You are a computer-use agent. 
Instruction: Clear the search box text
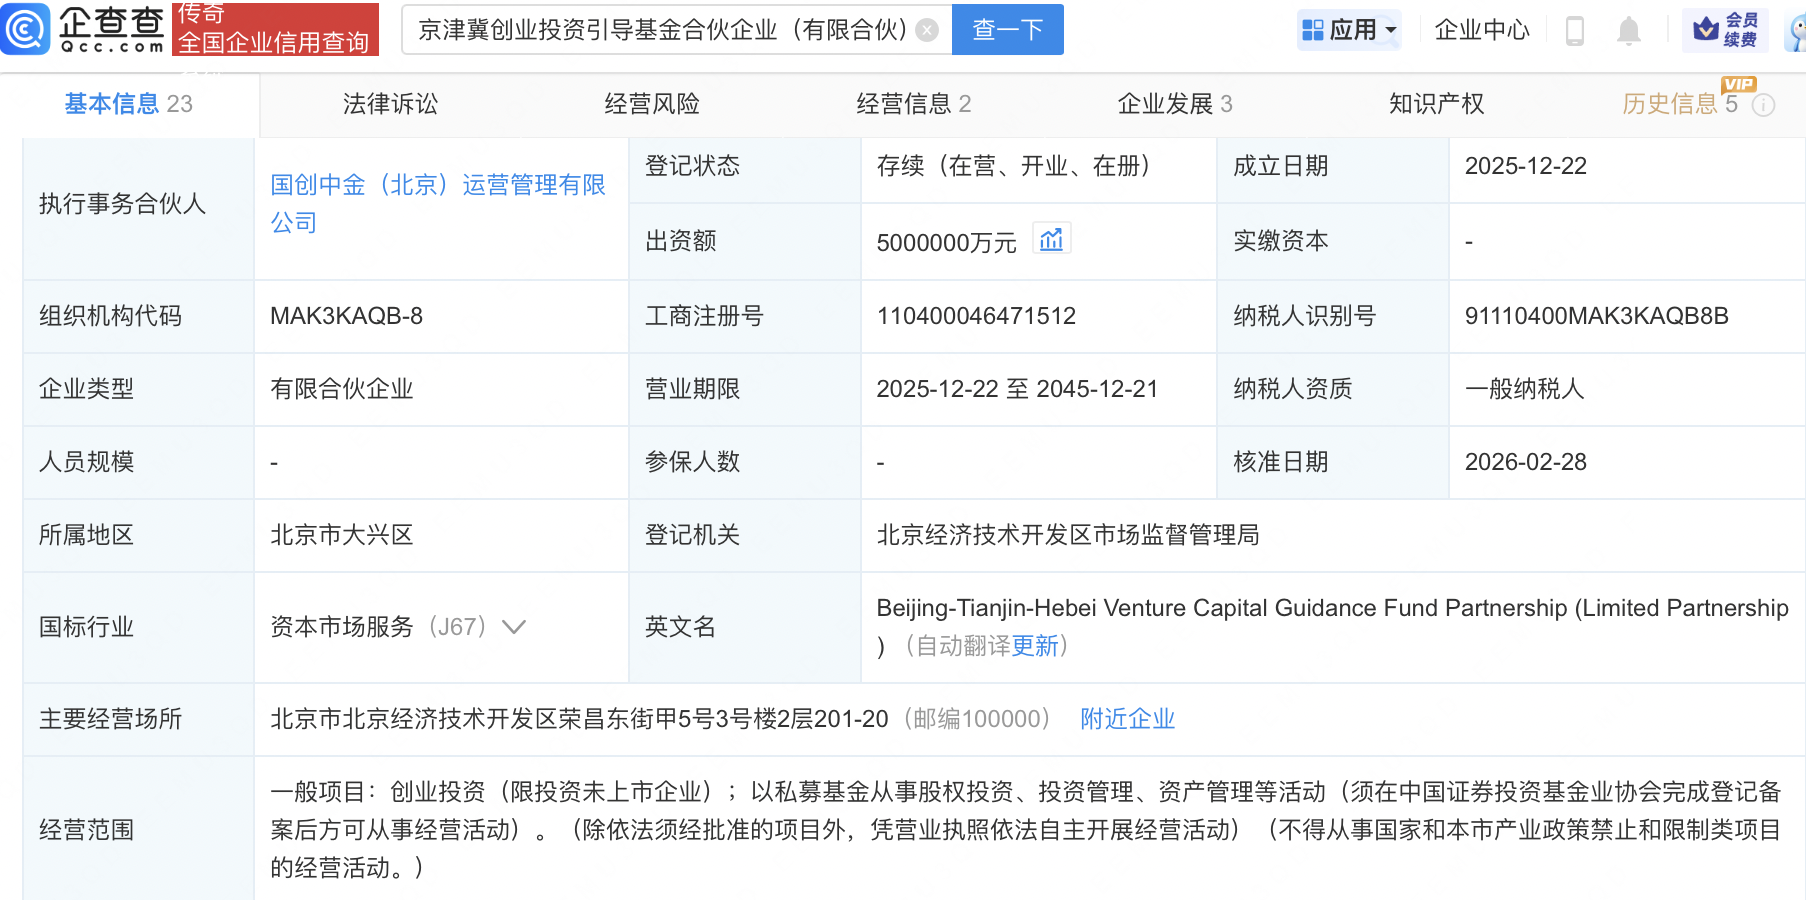point(927,30)
